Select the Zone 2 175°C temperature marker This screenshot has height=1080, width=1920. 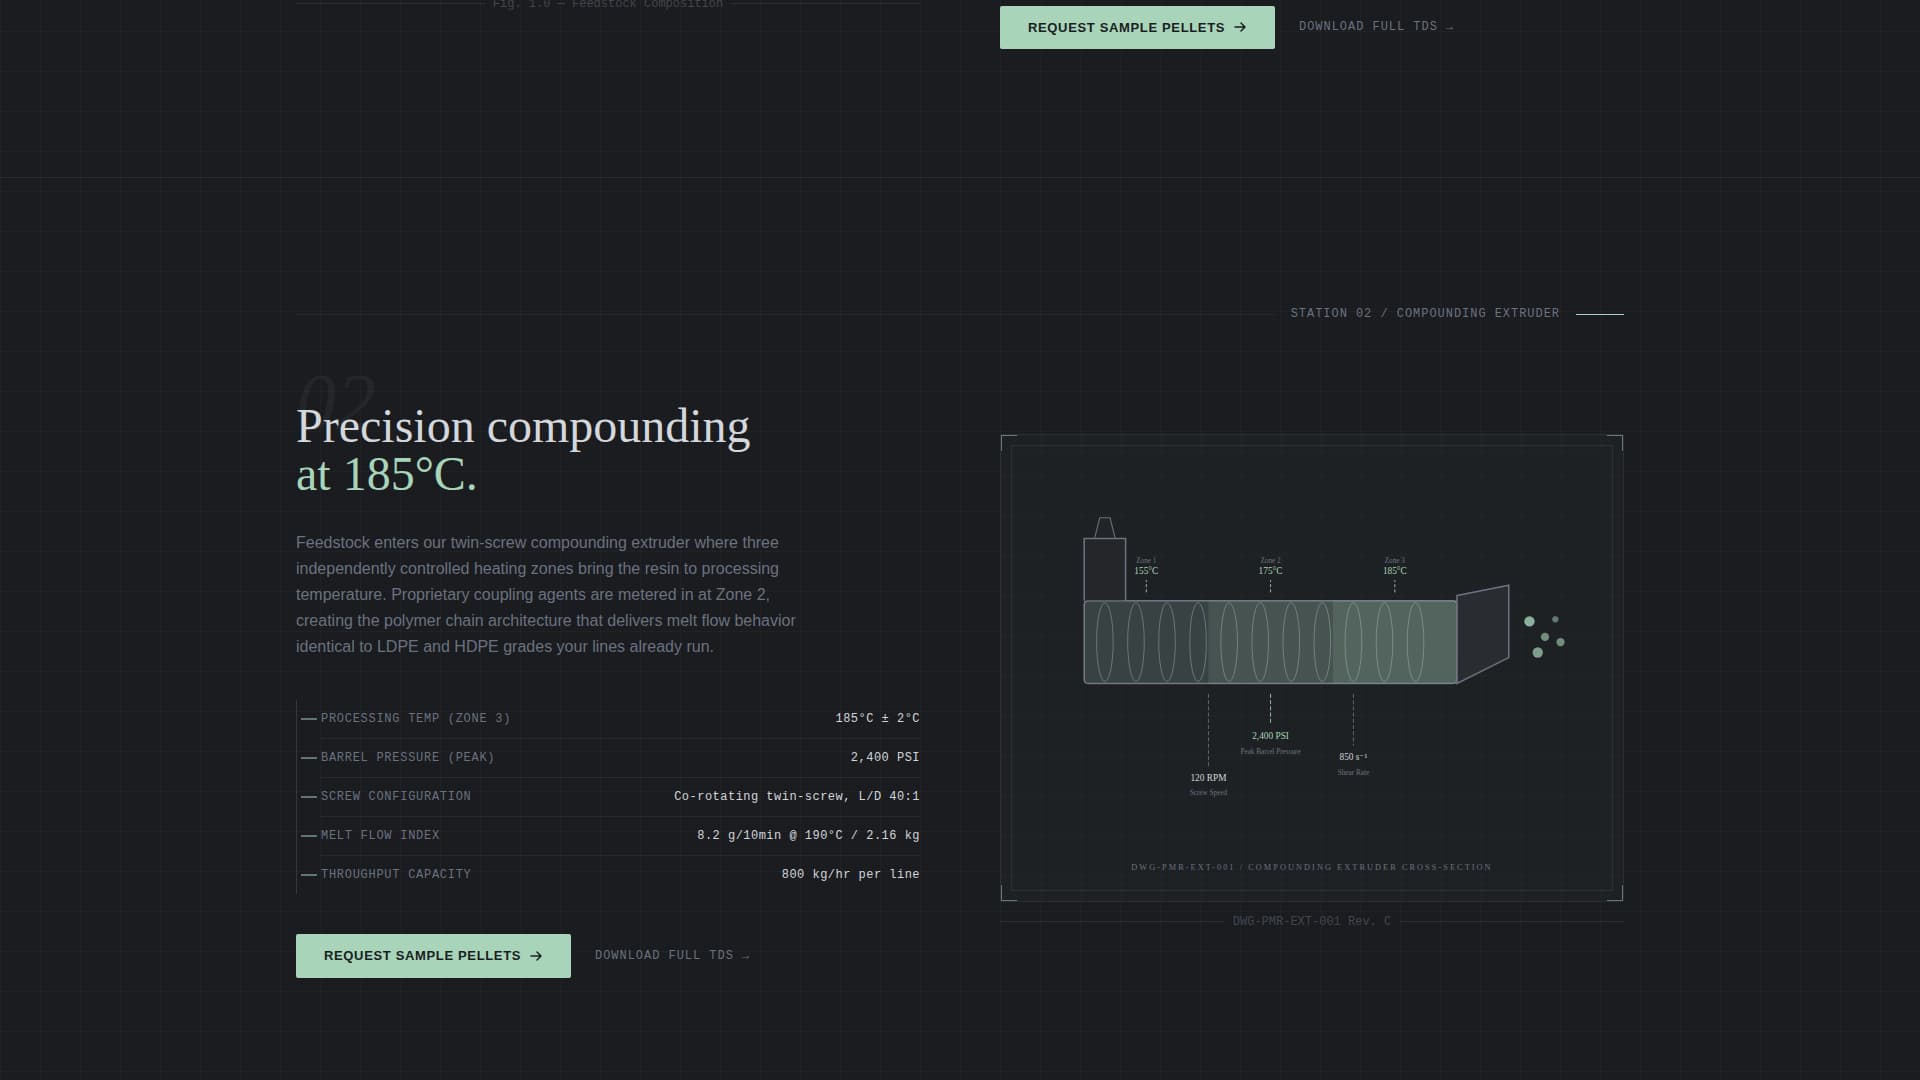(1270, 565)
